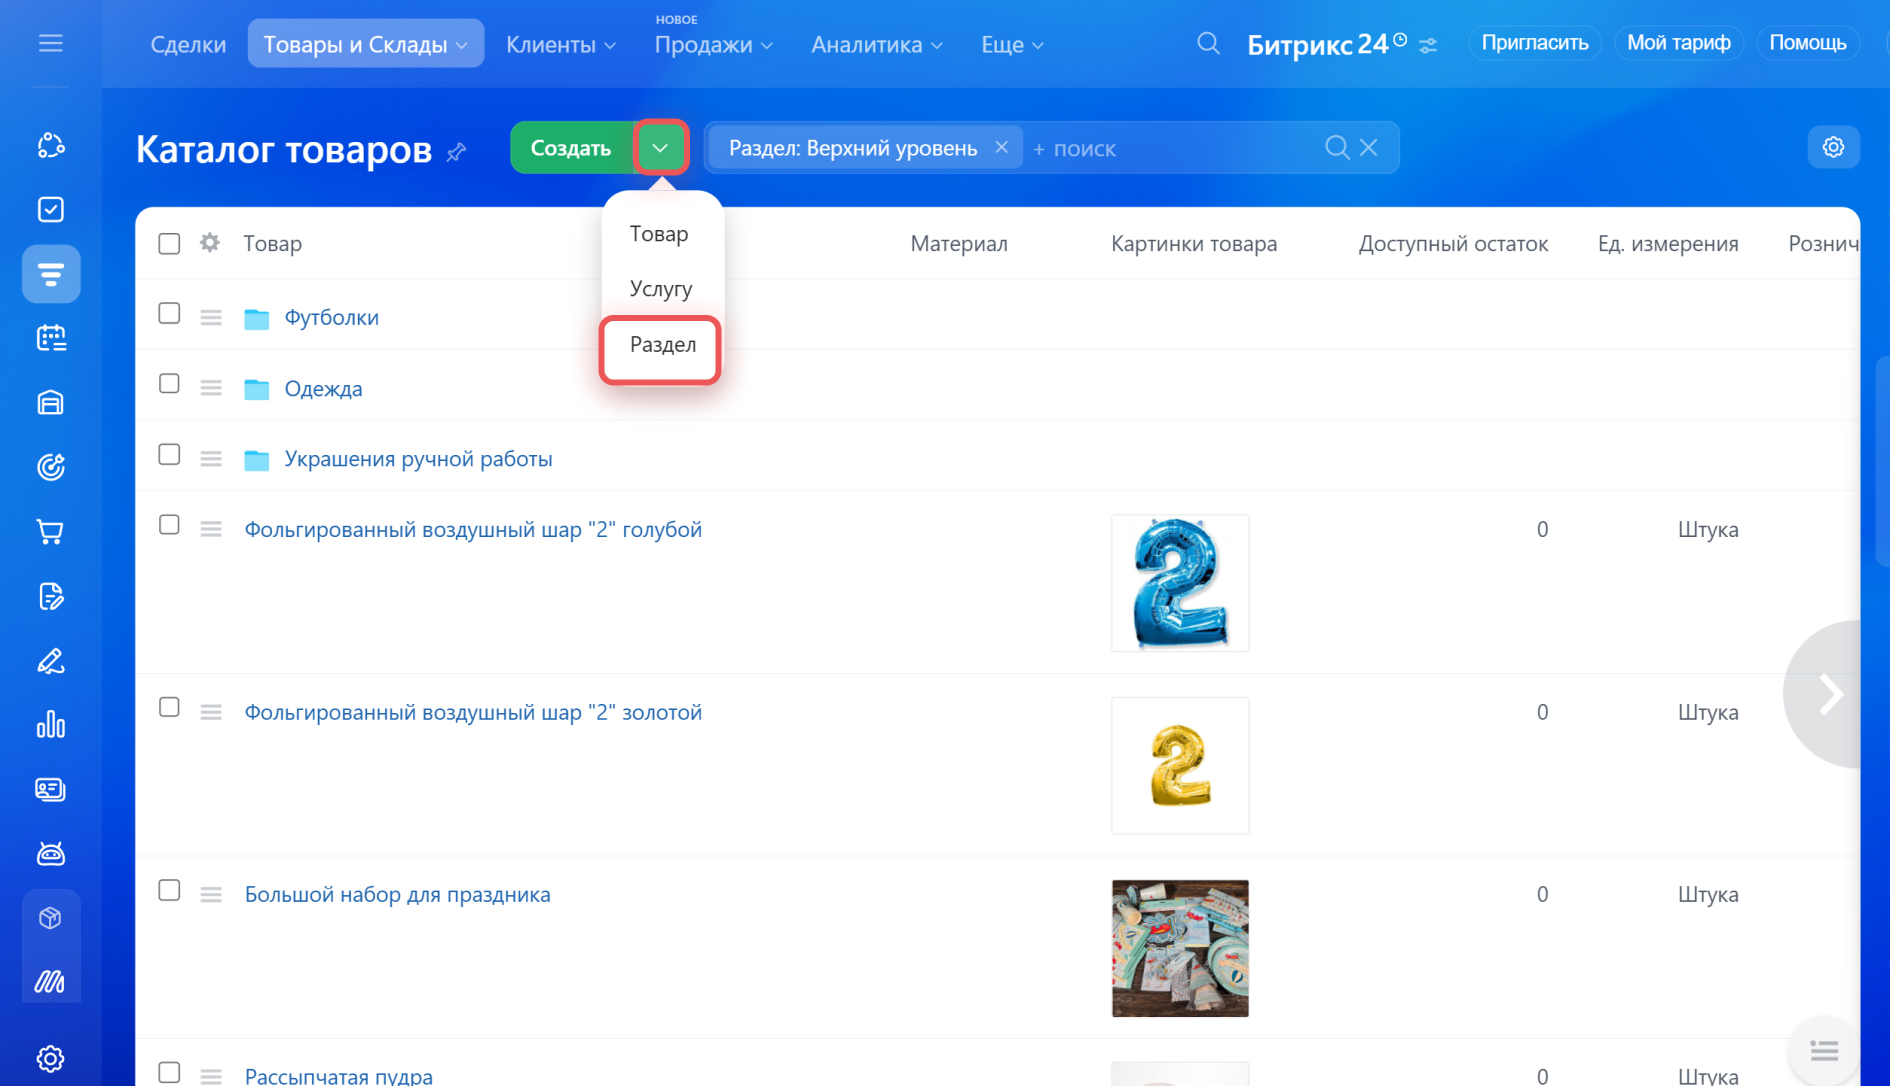Click the list widget button at bottom right
Viewport: 1890px width, 1086px height.
tap(1824, 1050)
